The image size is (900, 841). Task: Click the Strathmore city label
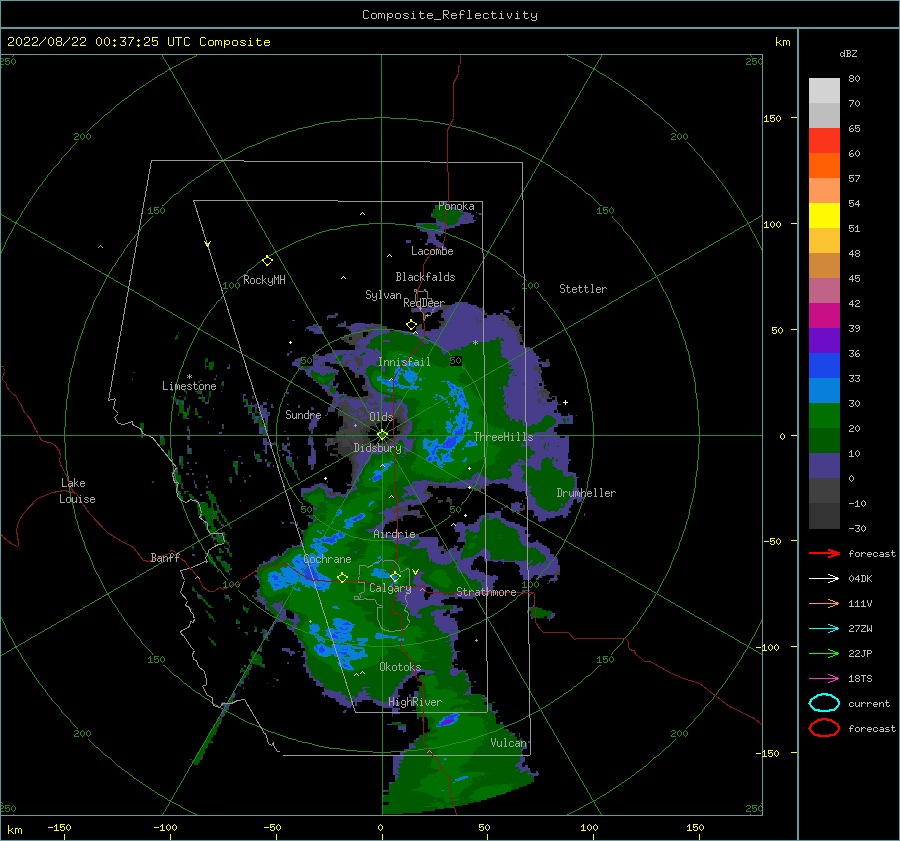(x=486, y=592)
